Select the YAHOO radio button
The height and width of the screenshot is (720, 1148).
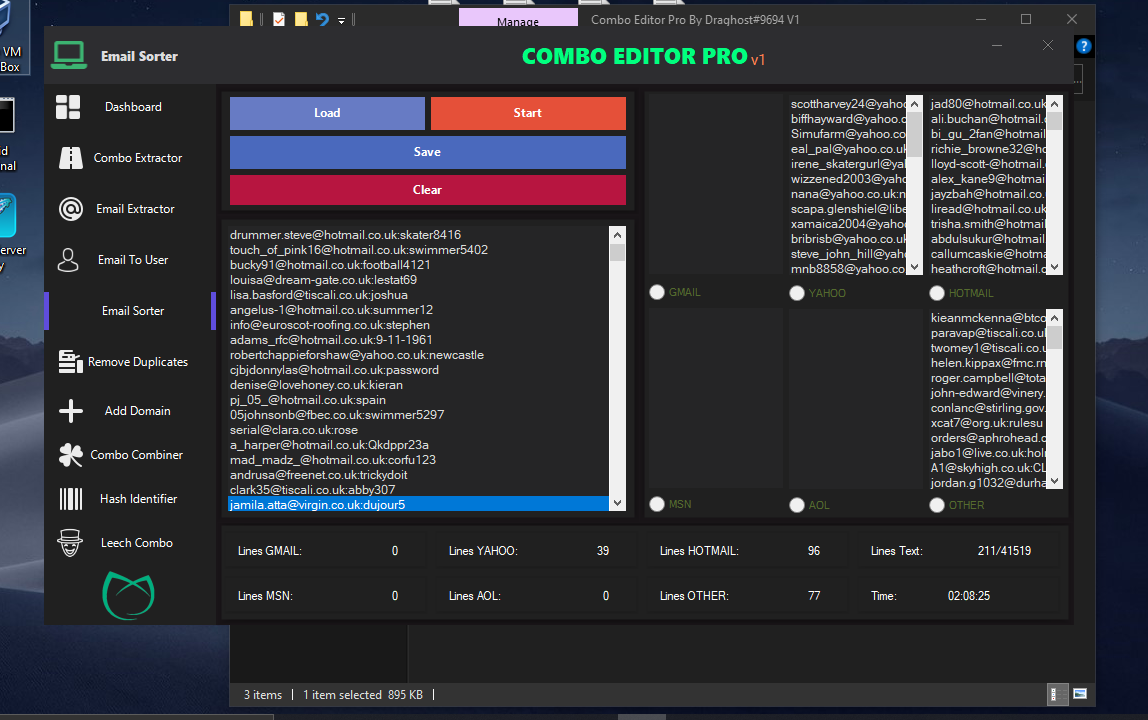[x=797, y=293]
